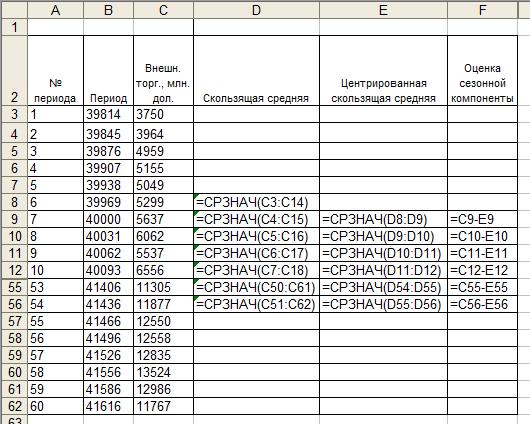Select cell with value 5049
Viewport: 530px width, 424px height.
pyautogui.click(x=163, y=185)
